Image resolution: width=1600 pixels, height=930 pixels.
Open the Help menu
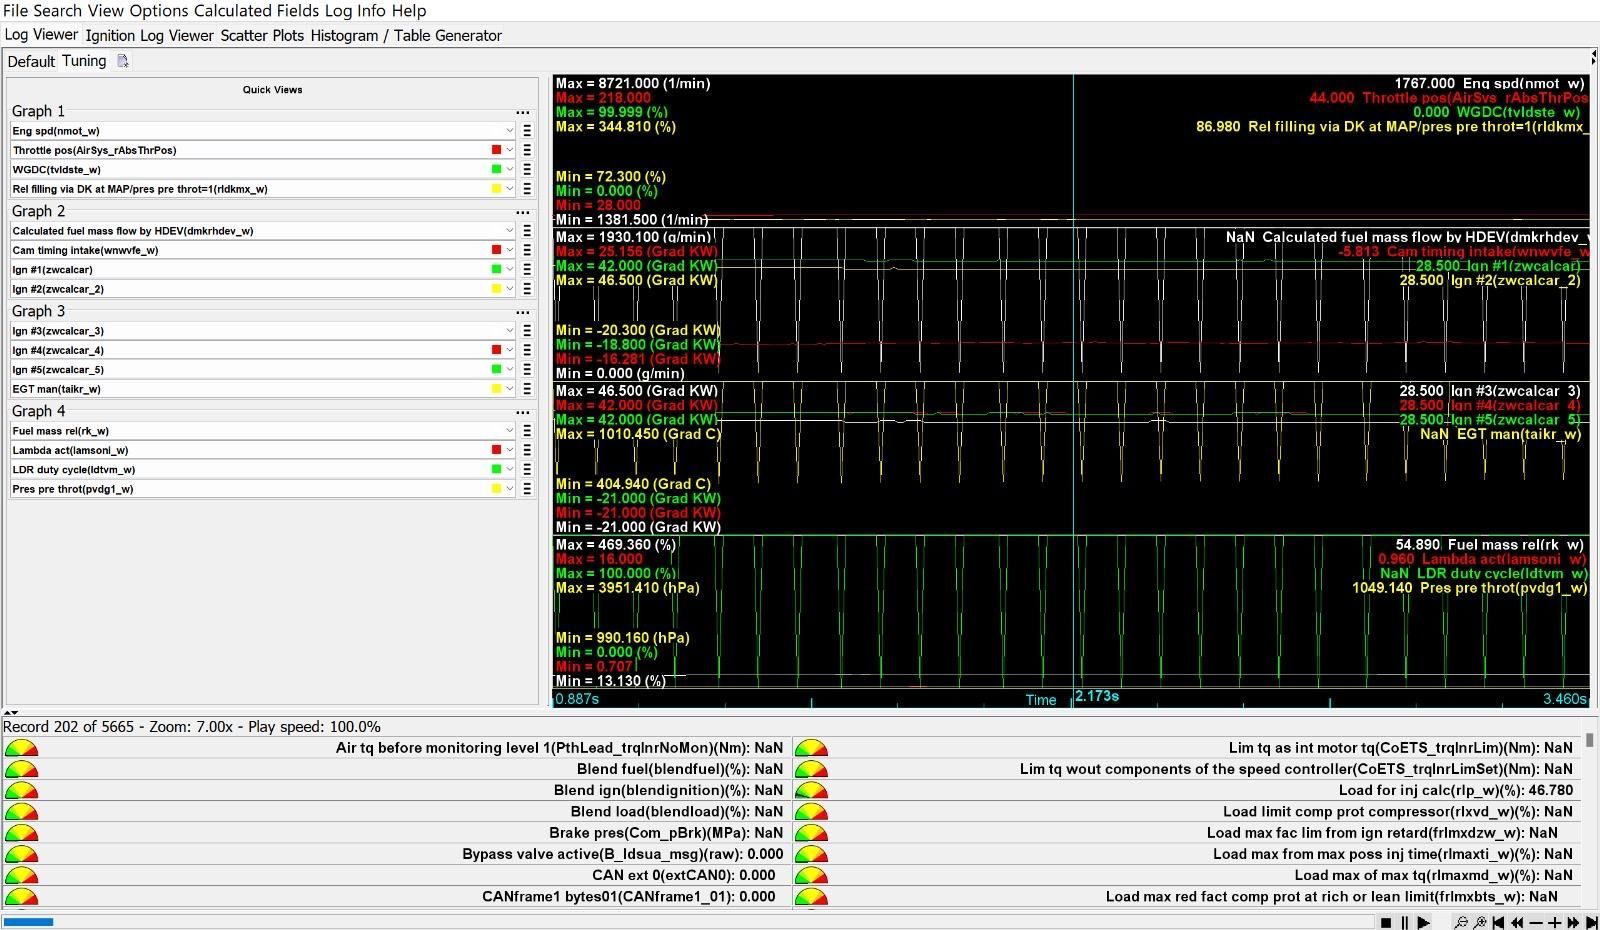tap(409, 11)
